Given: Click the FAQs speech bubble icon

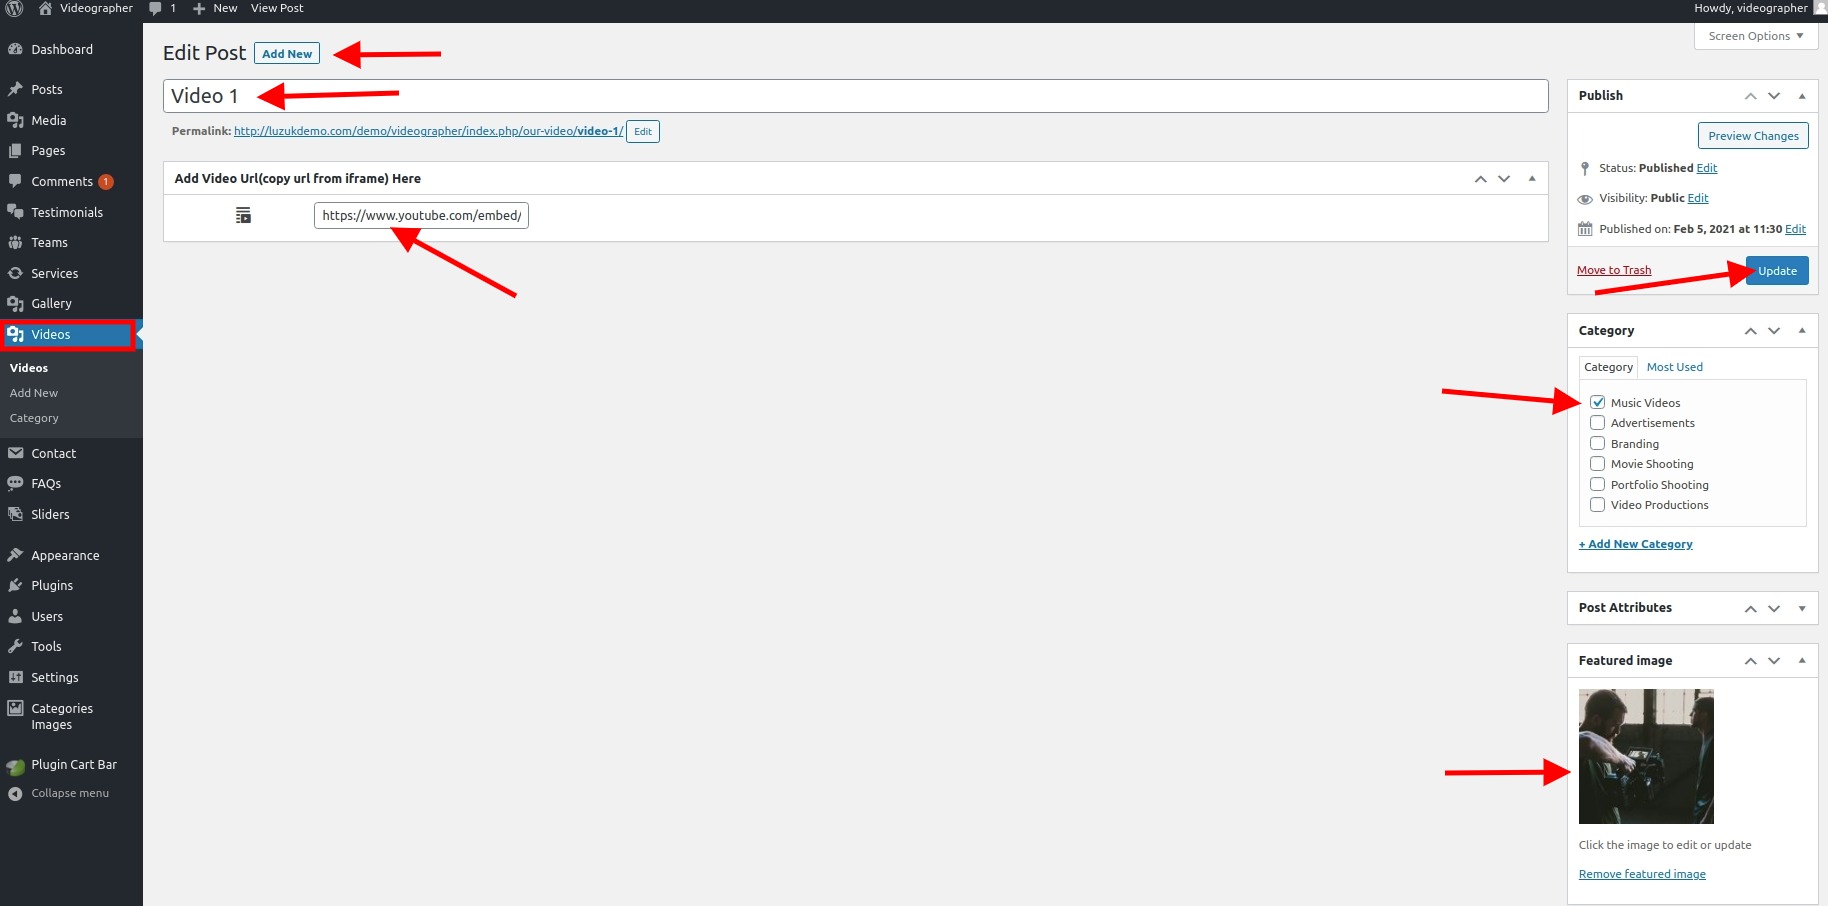Looking at the screenshot, I should click(15, 483).
